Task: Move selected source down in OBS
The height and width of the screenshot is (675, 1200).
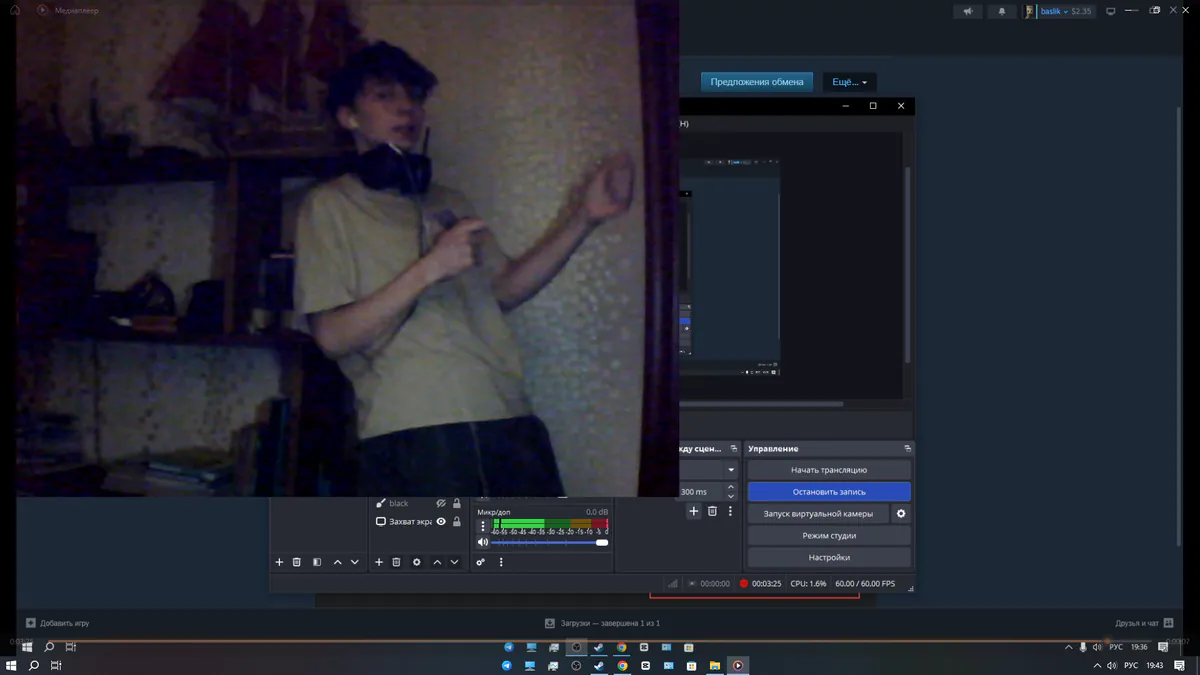Action: [x=454, y=562]
